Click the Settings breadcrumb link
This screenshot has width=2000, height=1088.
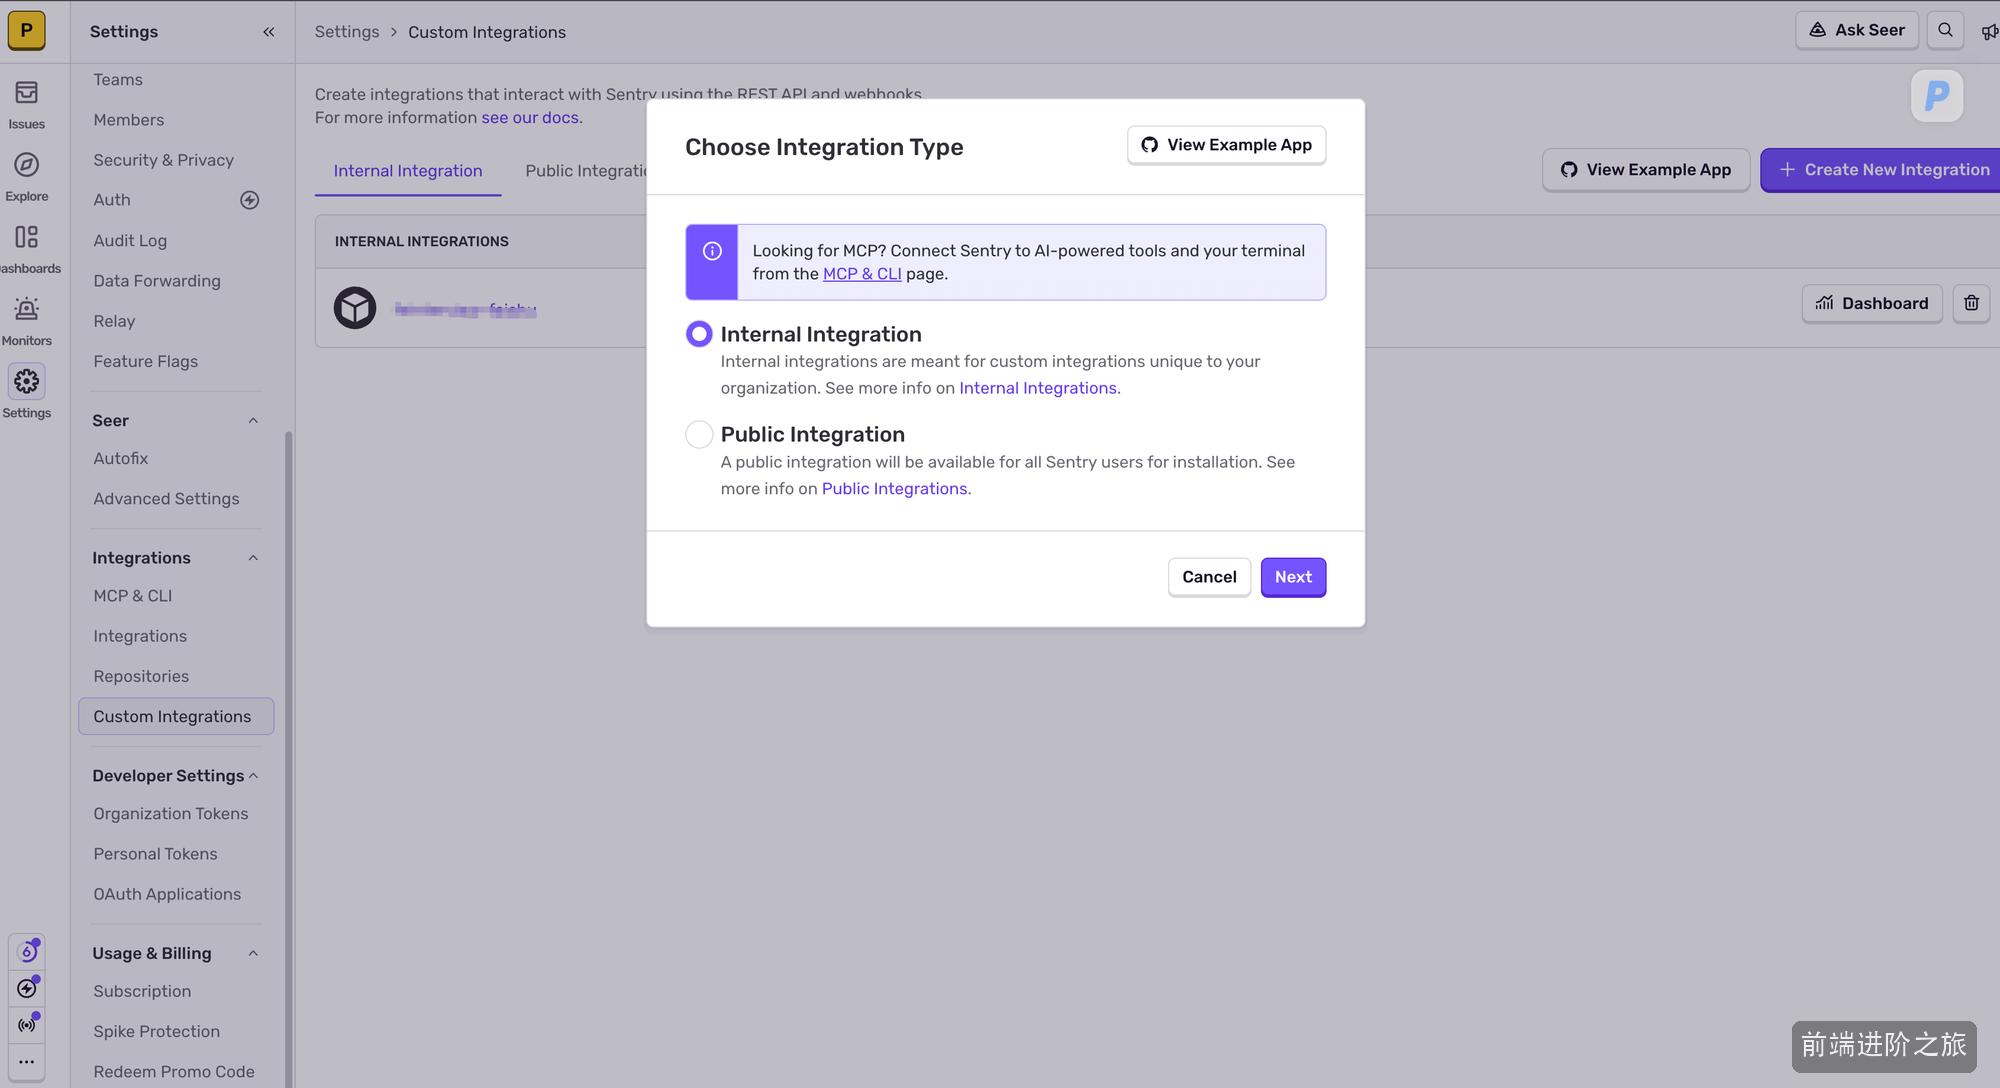(x=347, y=32)
